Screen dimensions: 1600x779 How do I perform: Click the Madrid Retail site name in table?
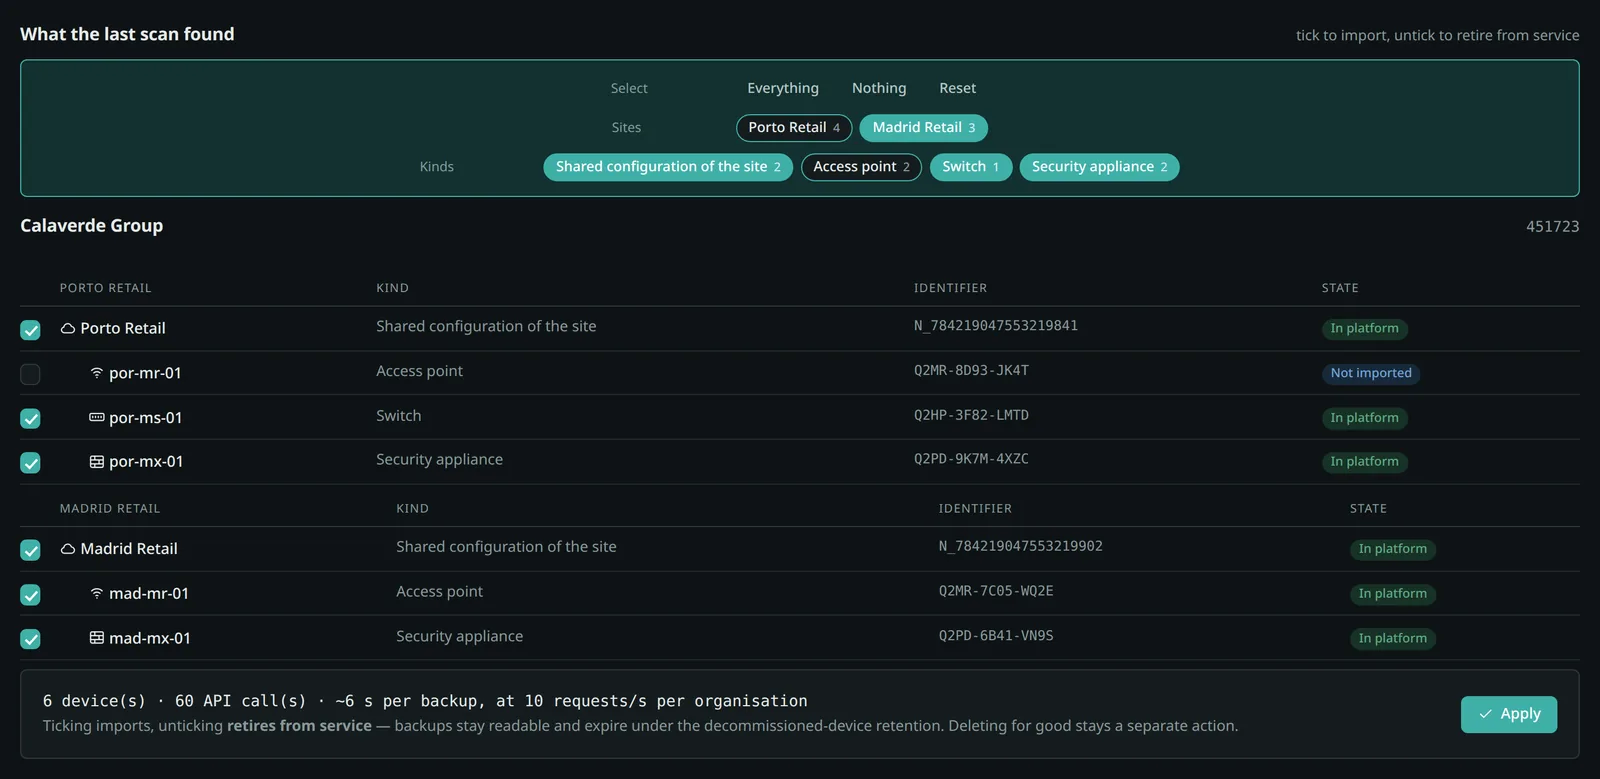point(129,549)
